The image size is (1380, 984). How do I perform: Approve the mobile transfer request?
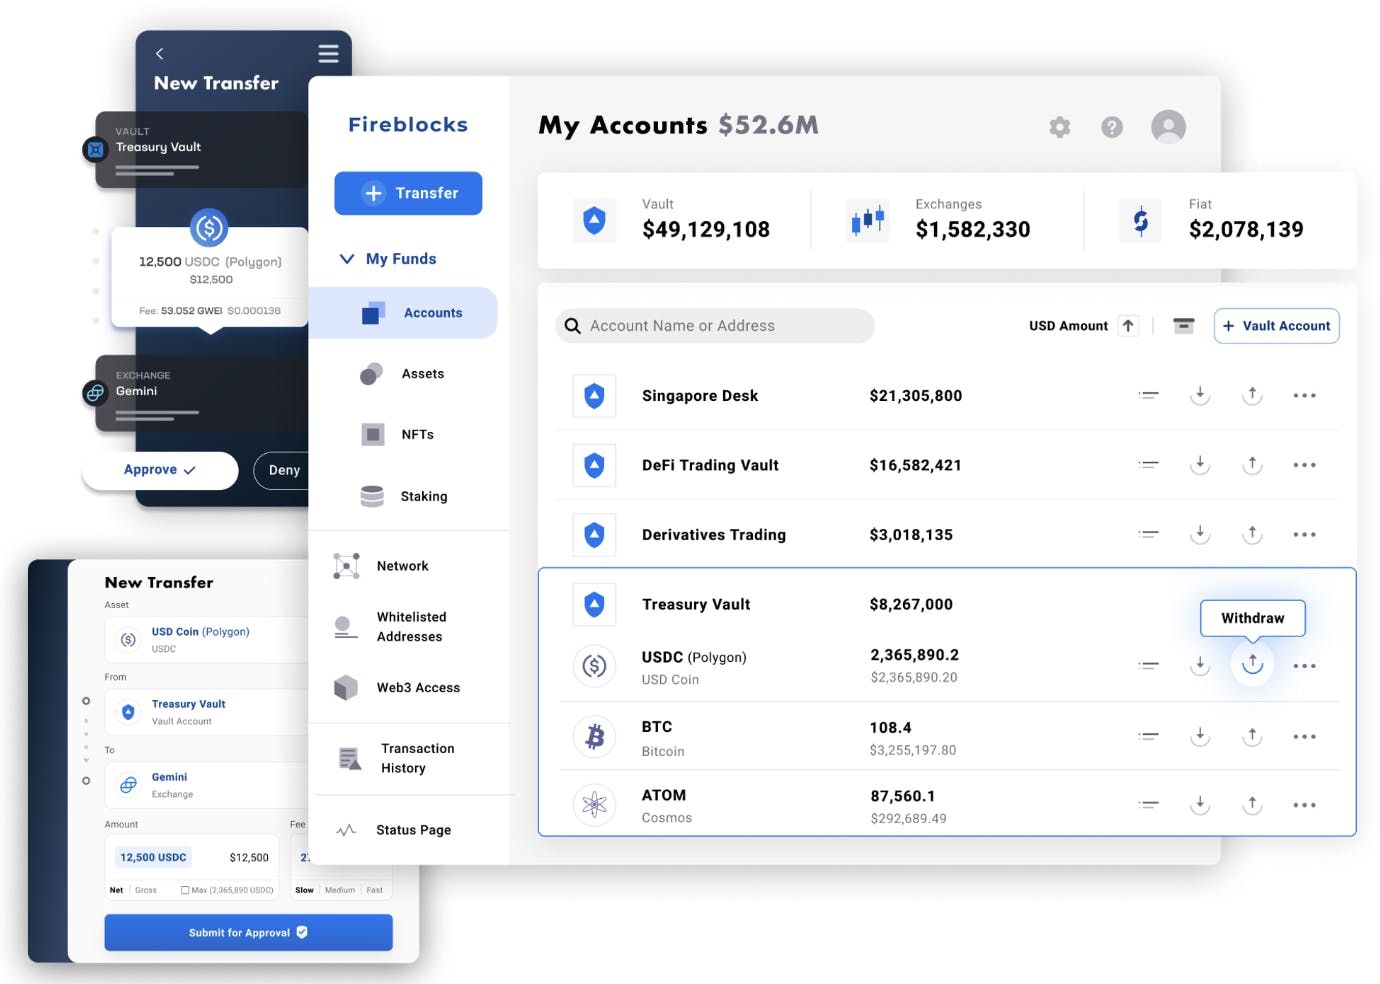160,470
